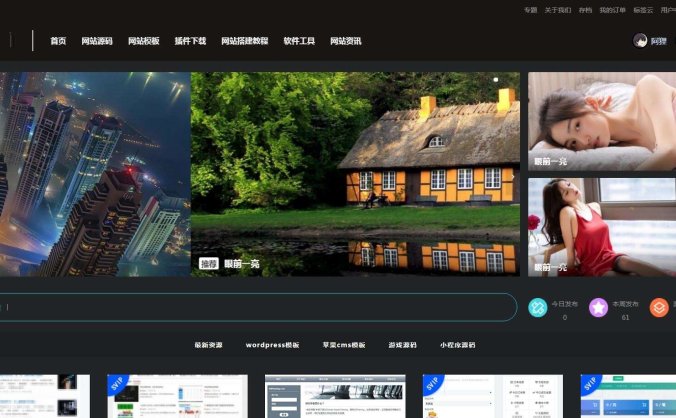Click the orange stats icon at right edge
This screenshot has width=676, height=418.
tap(659, 307)
